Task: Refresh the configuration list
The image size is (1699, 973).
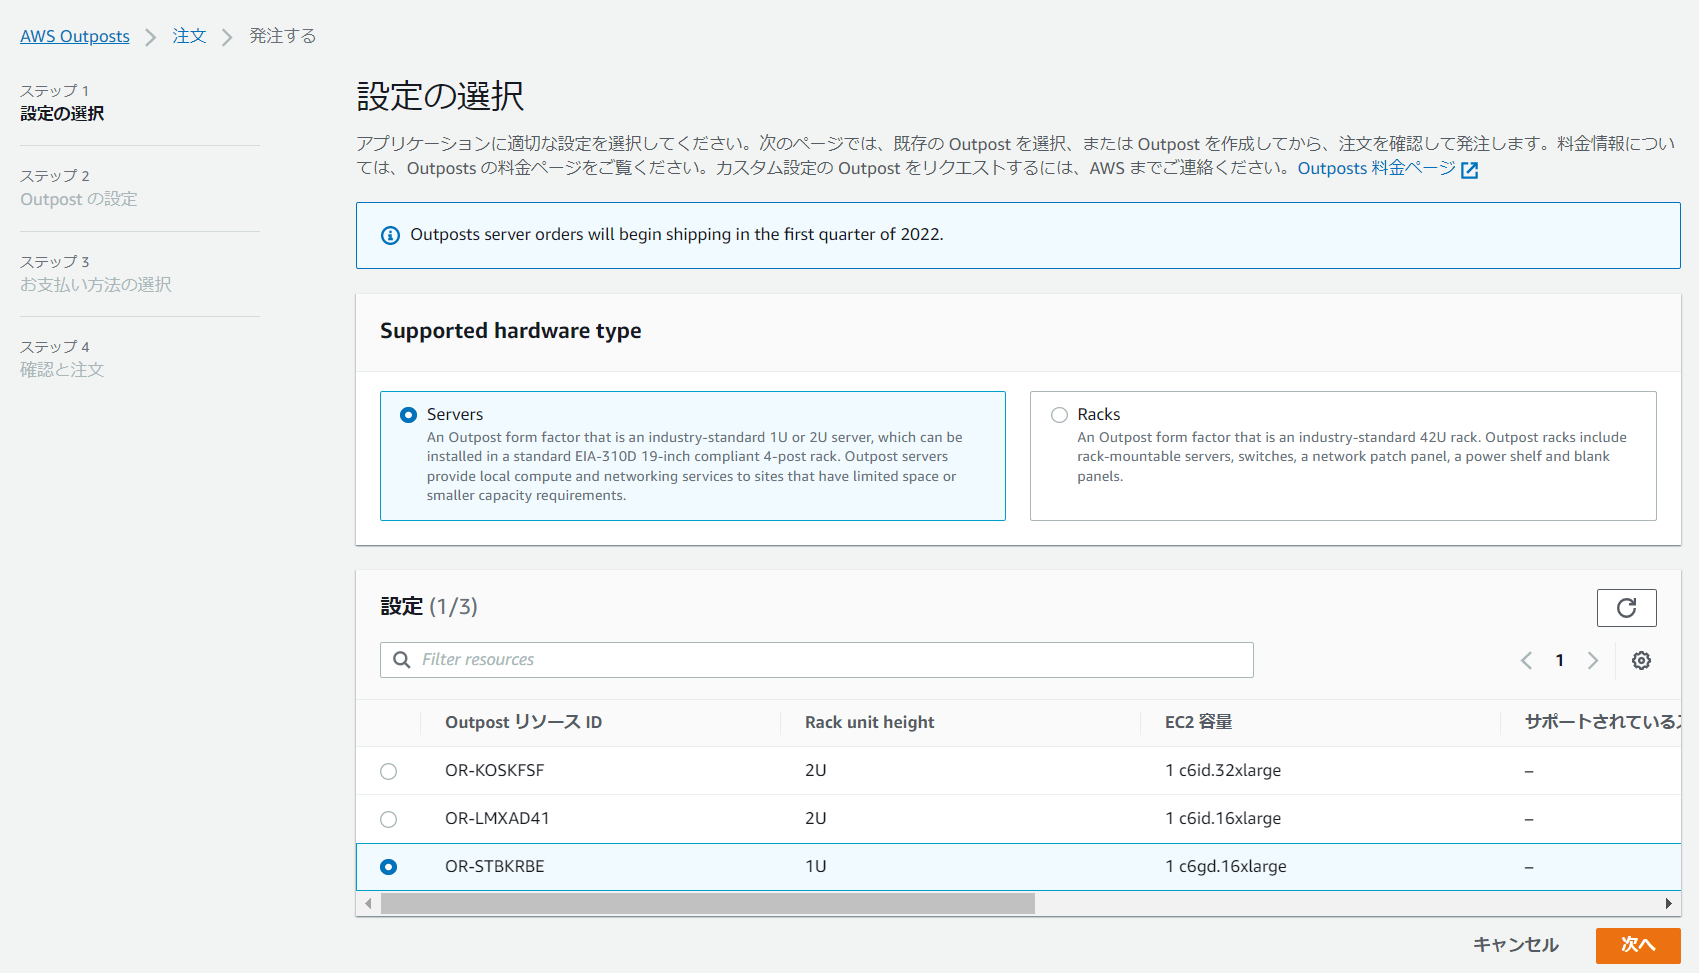Action: coord(1626,607)
